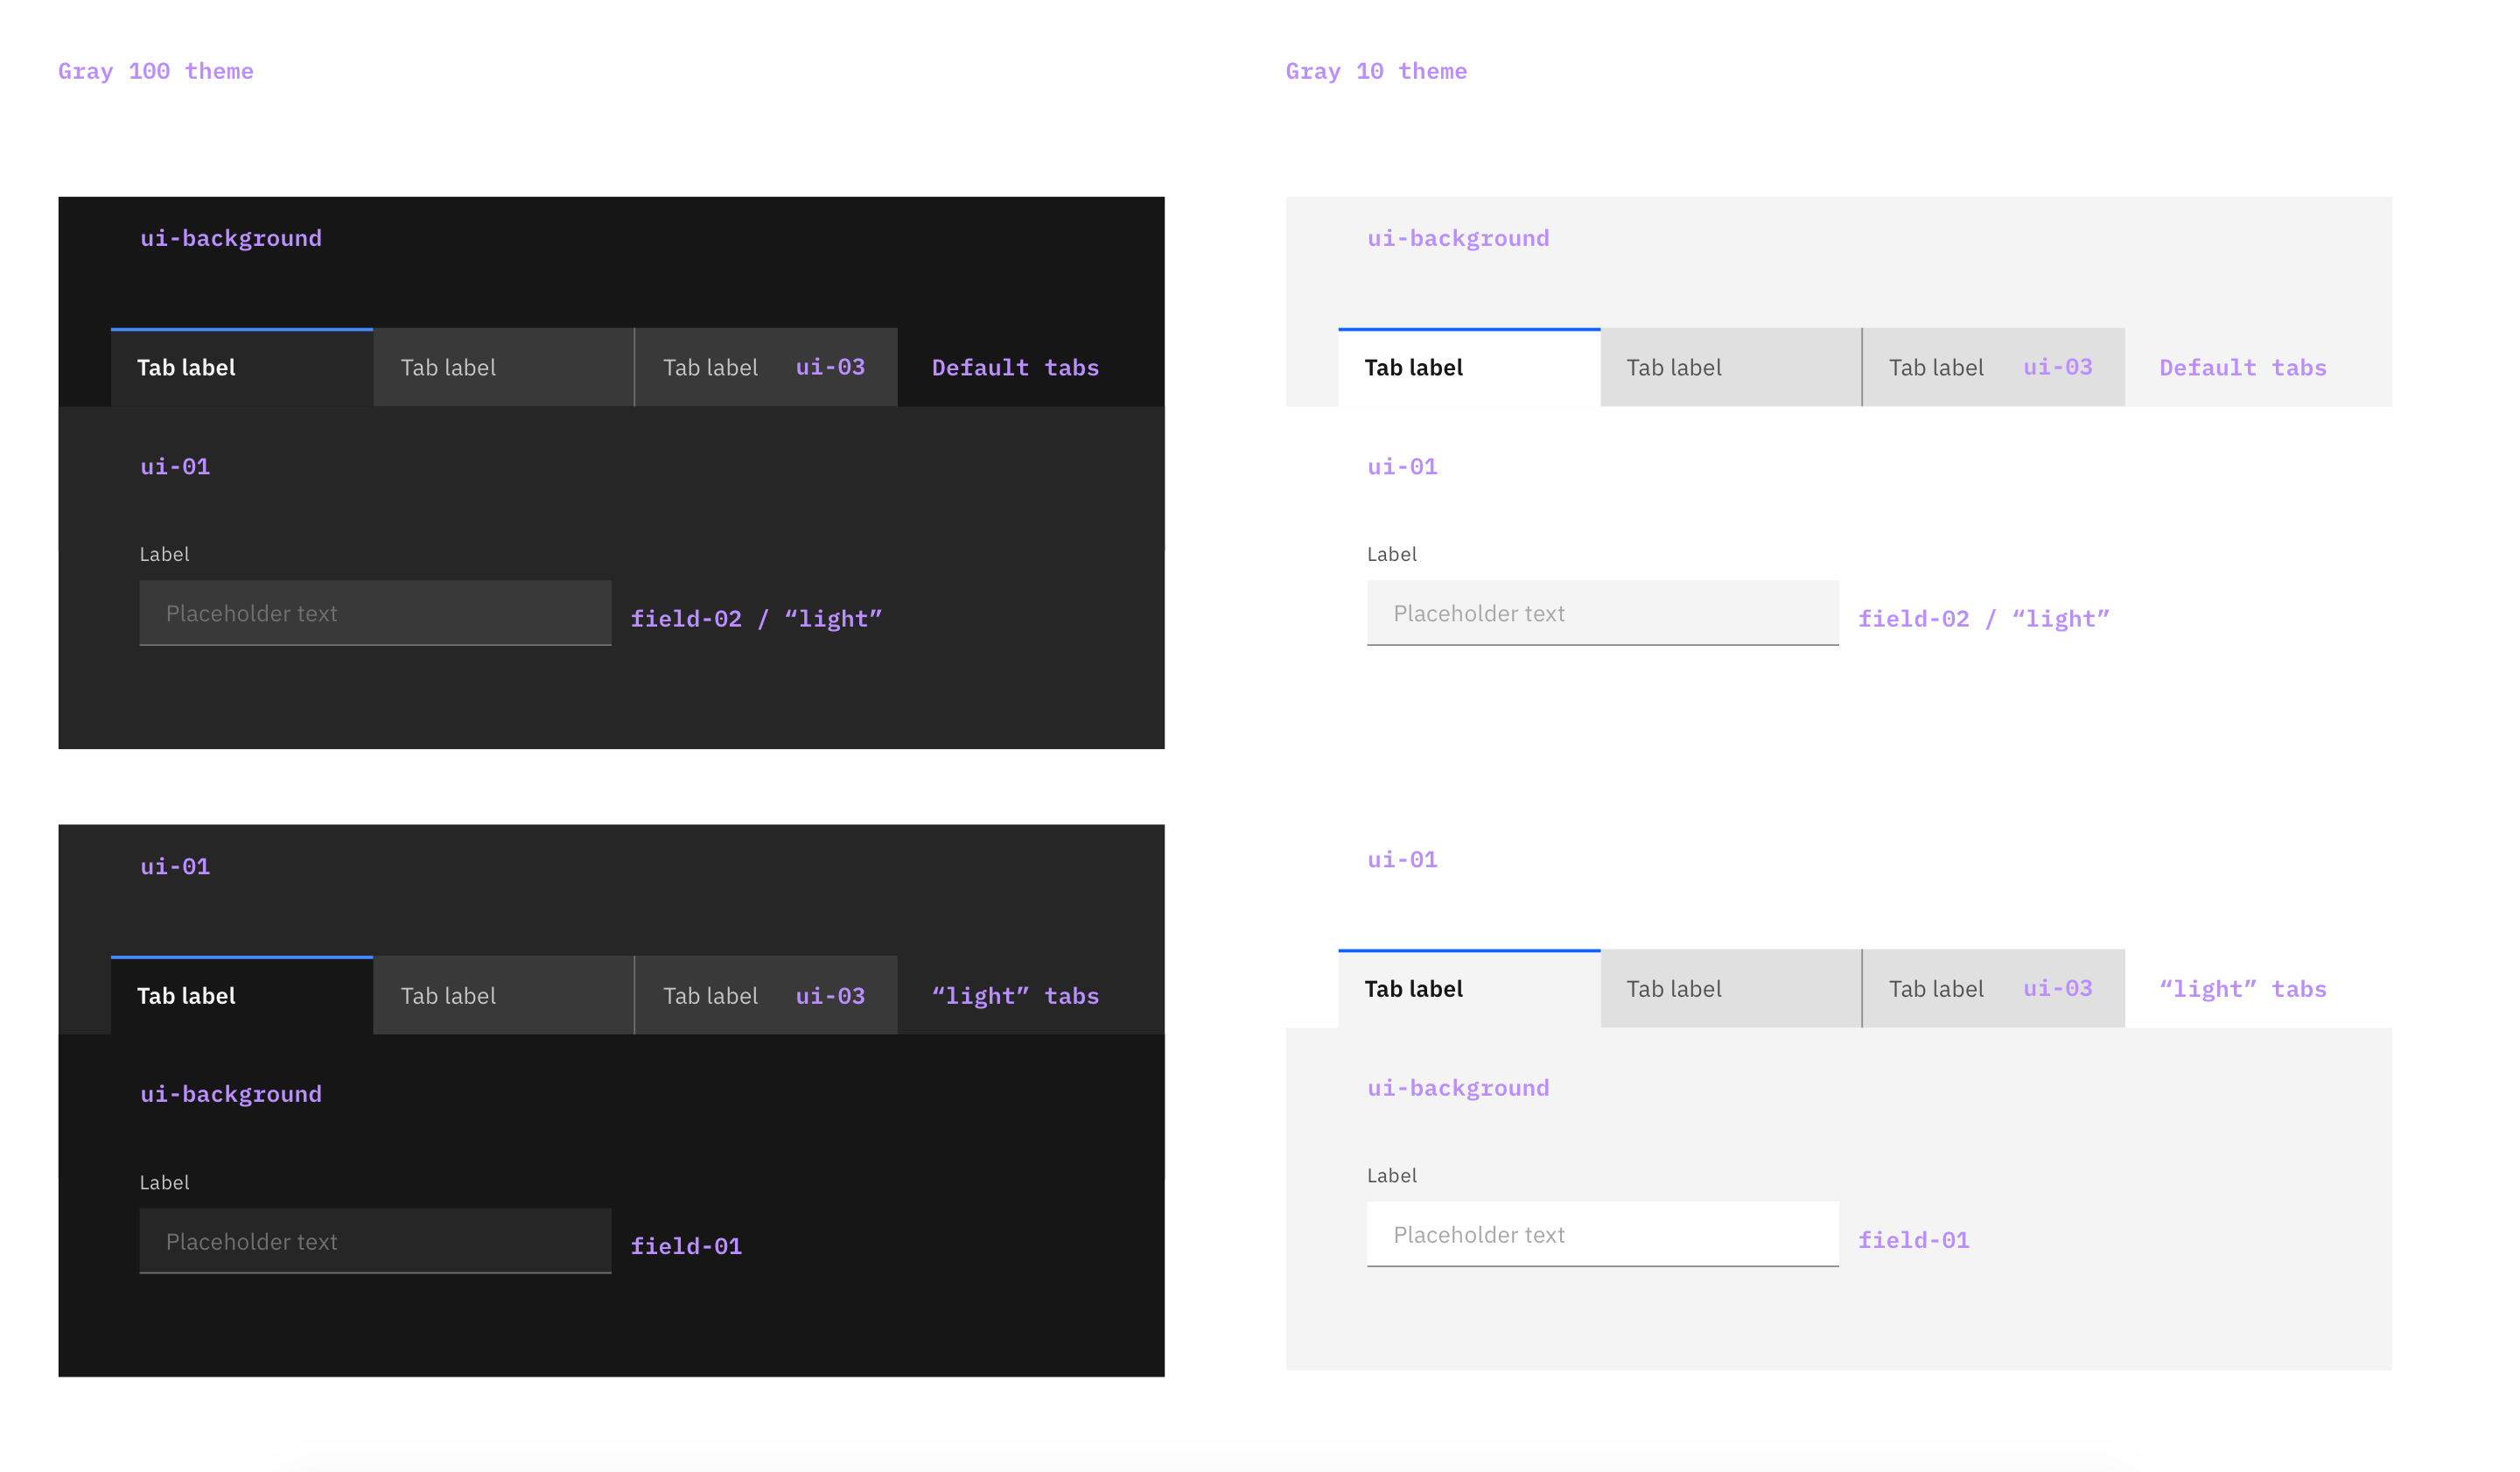
Task: Click the Default tabs annotation in Gray 100 theme
Action: point(1015,367)
